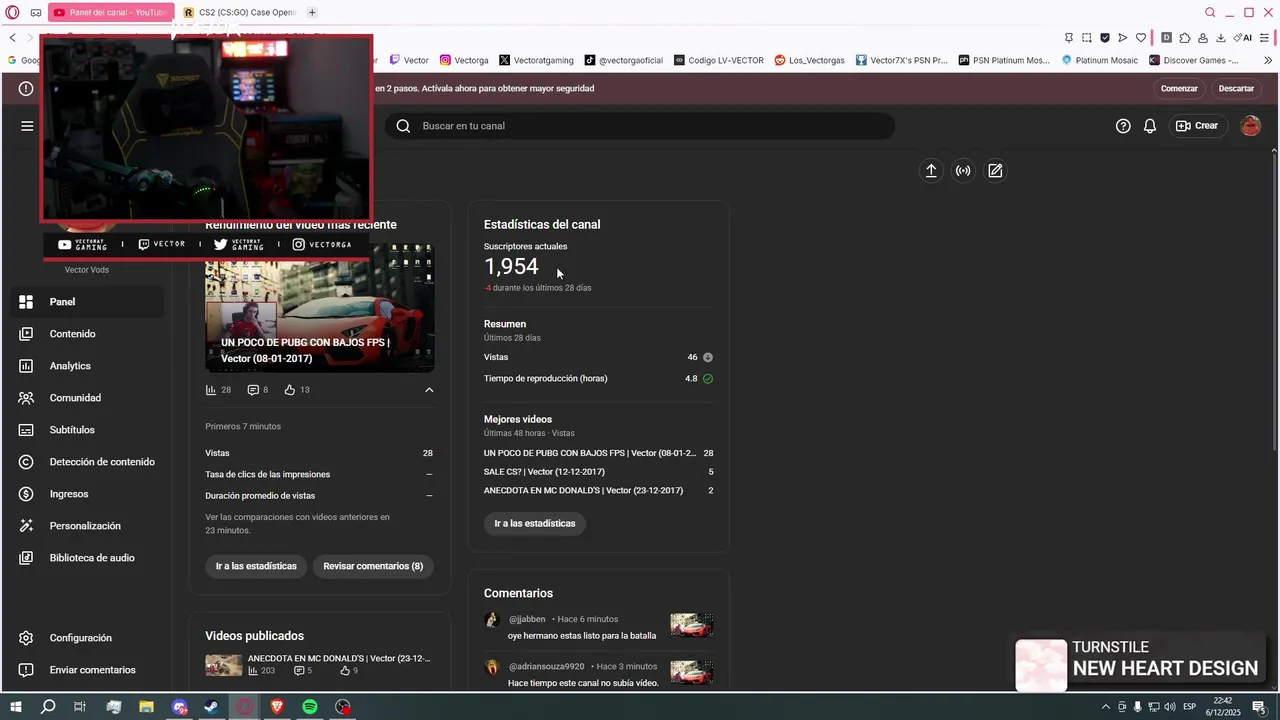The image size is (1280, 720).
Task: Switch to the 'CS2 (CS:GO) Case Opening' tab
Action: click(238, 12)
